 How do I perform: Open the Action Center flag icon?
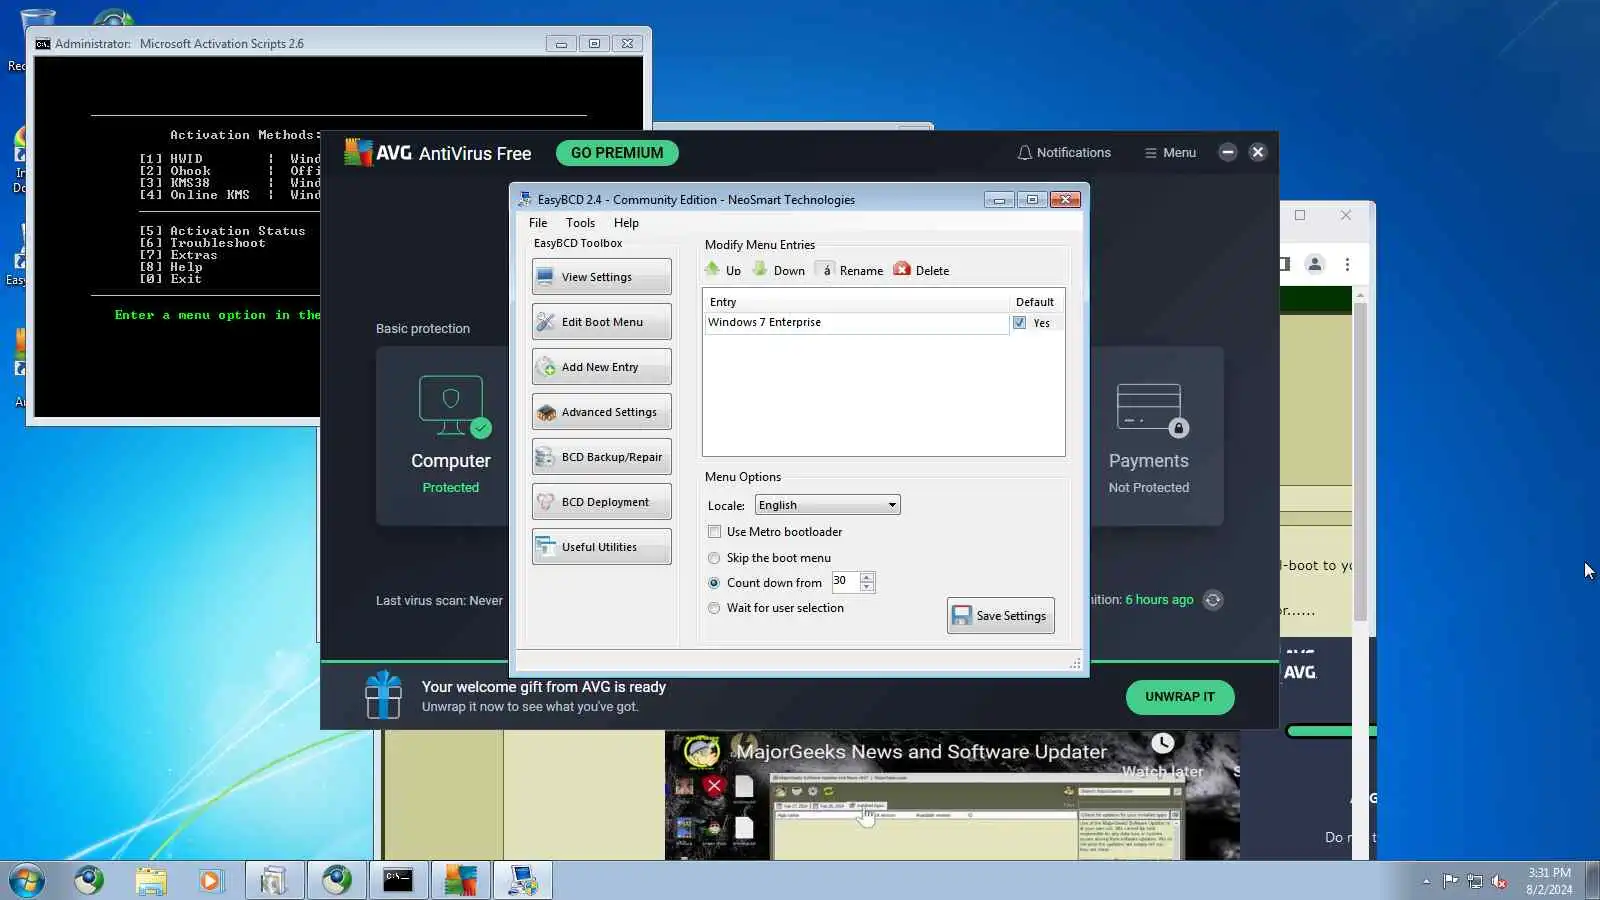[1450, 881]
